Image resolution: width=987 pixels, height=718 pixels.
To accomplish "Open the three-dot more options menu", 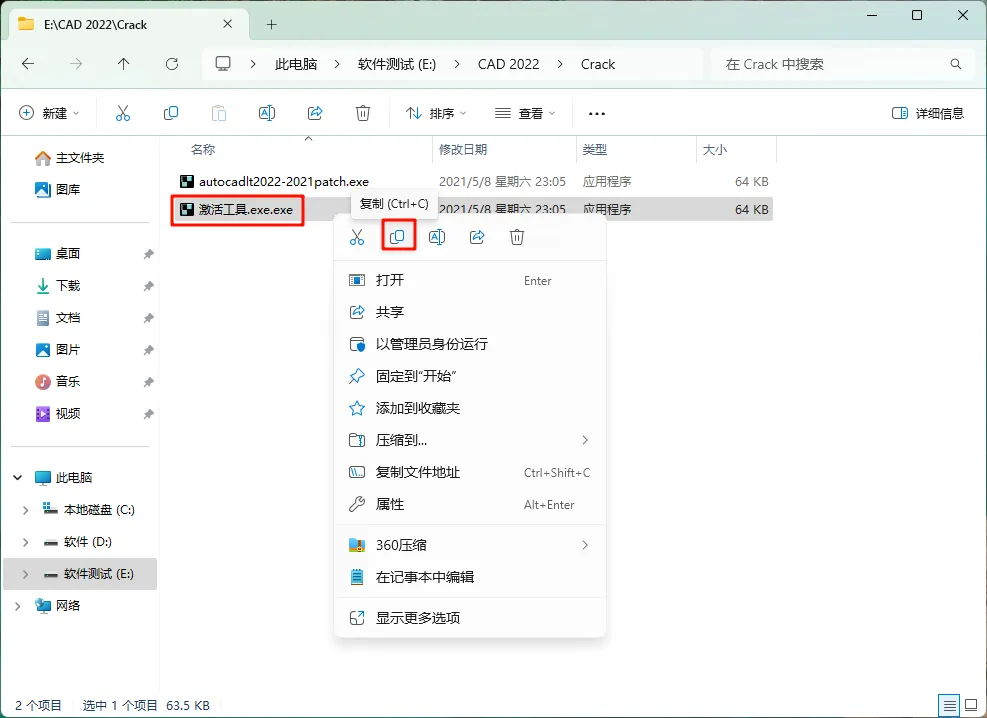I will pyautogui.click(x=596, y=114).
